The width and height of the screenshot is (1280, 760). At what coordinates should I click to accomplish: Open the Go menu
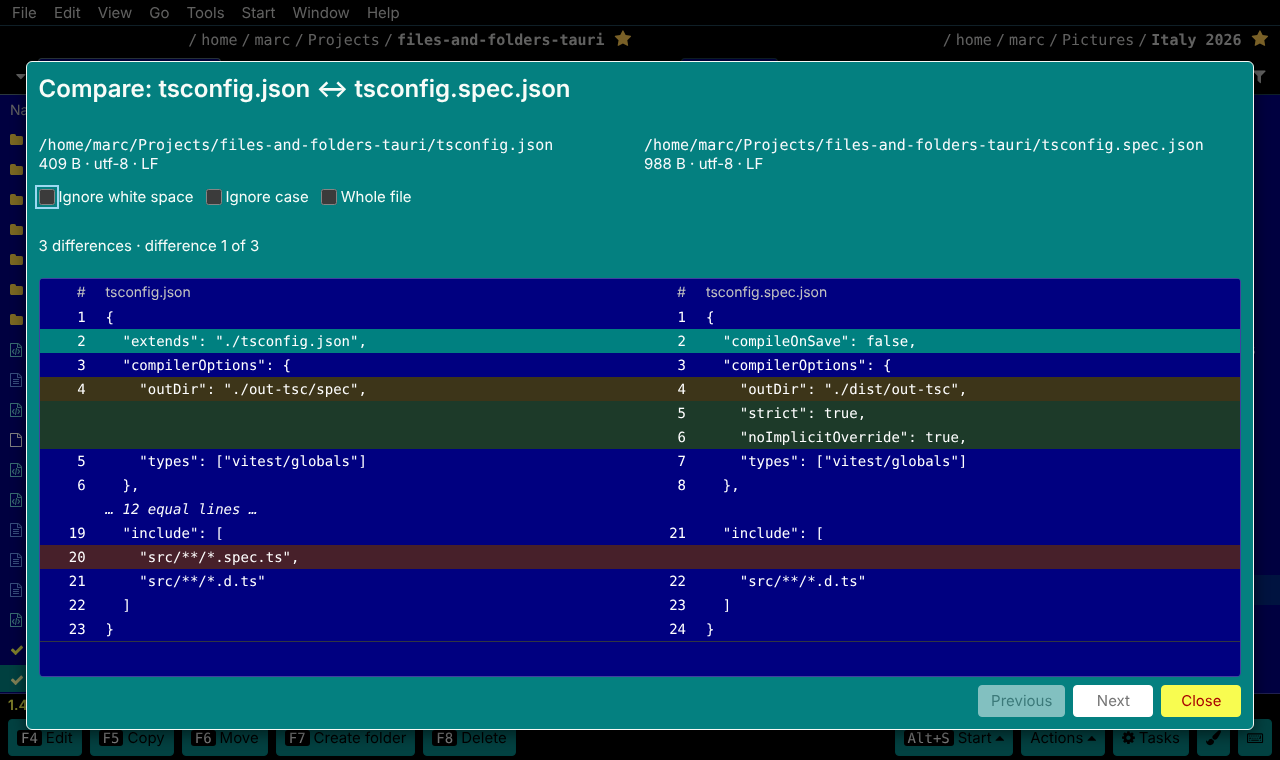tap(159, 13)
